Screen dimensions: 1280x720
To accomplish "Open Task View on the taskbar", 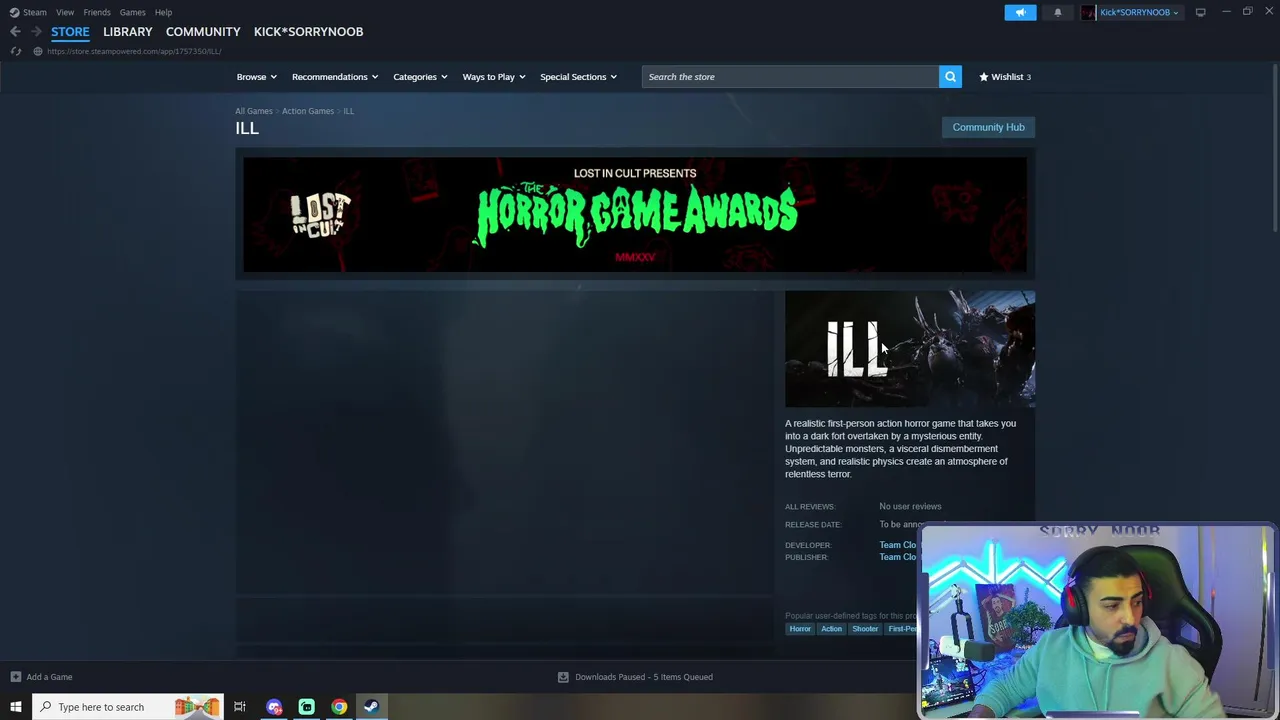I will point(240,707).
